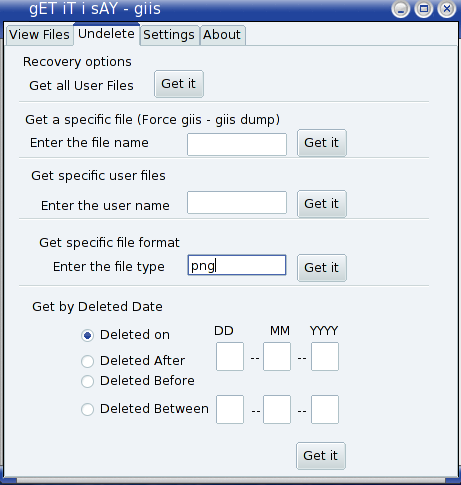Click the year field in Deleted Between row

coord(325,409)
